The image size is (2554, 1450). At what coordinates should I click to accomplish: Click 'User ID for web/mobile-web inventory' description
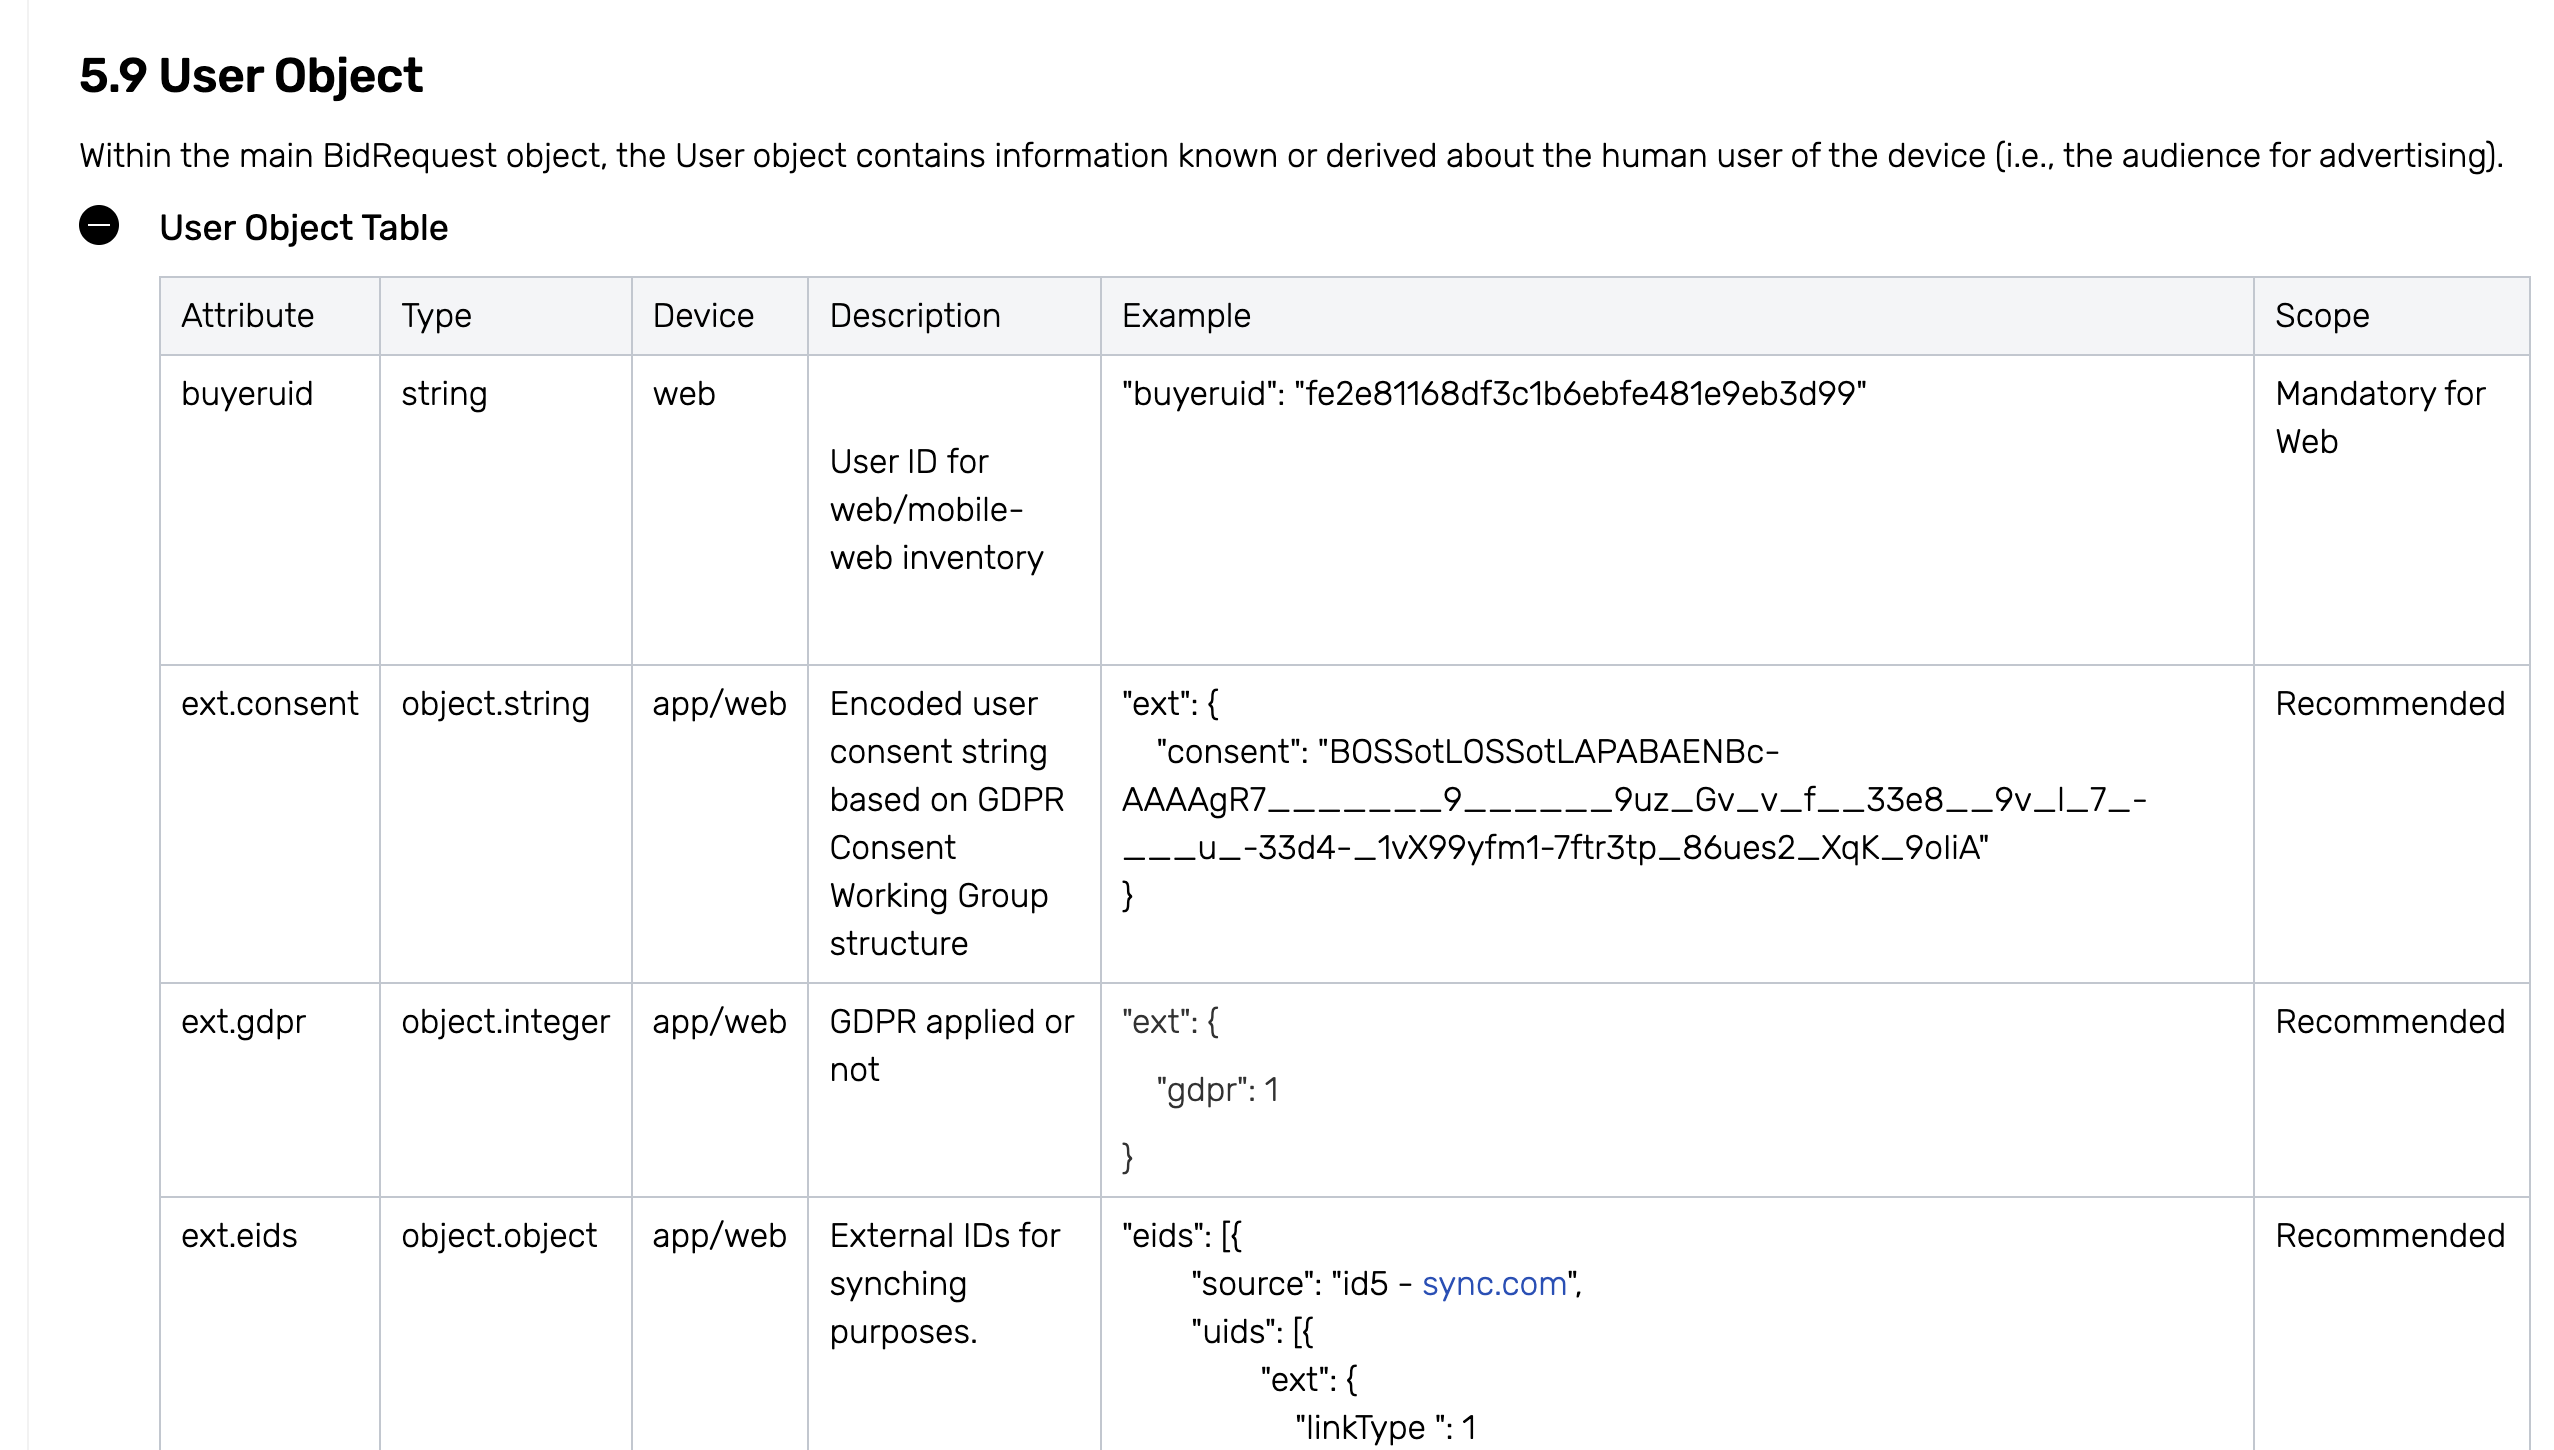(937, 510)
